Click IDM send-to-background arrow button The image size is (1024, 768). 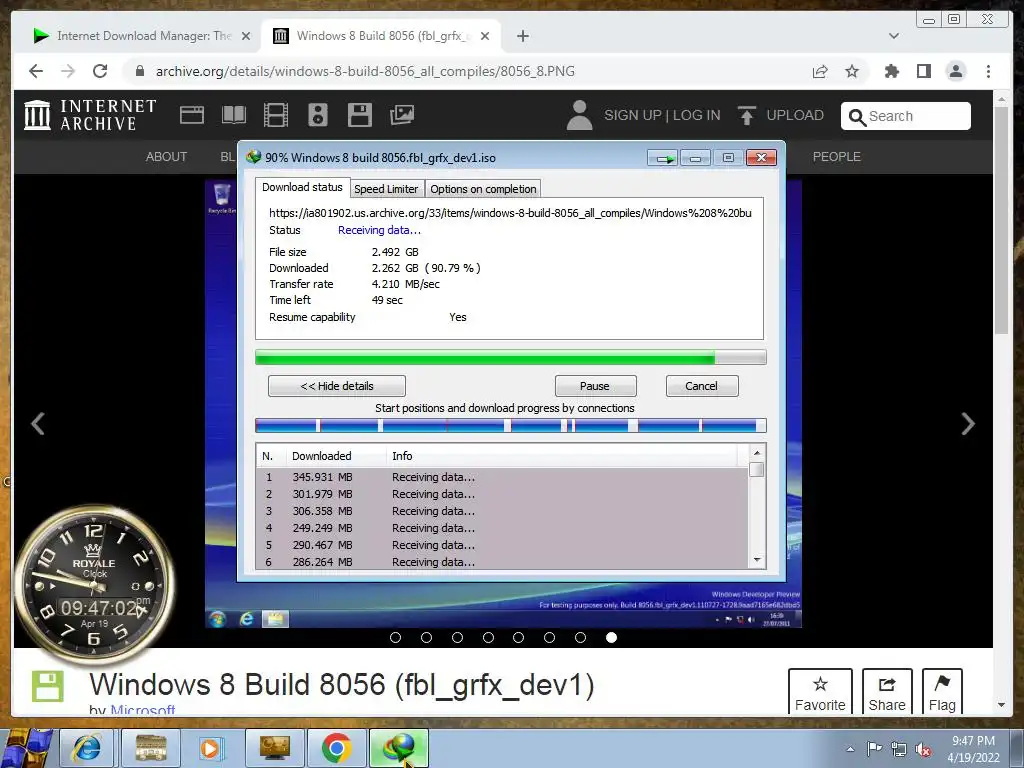click(x=664, y=158)
